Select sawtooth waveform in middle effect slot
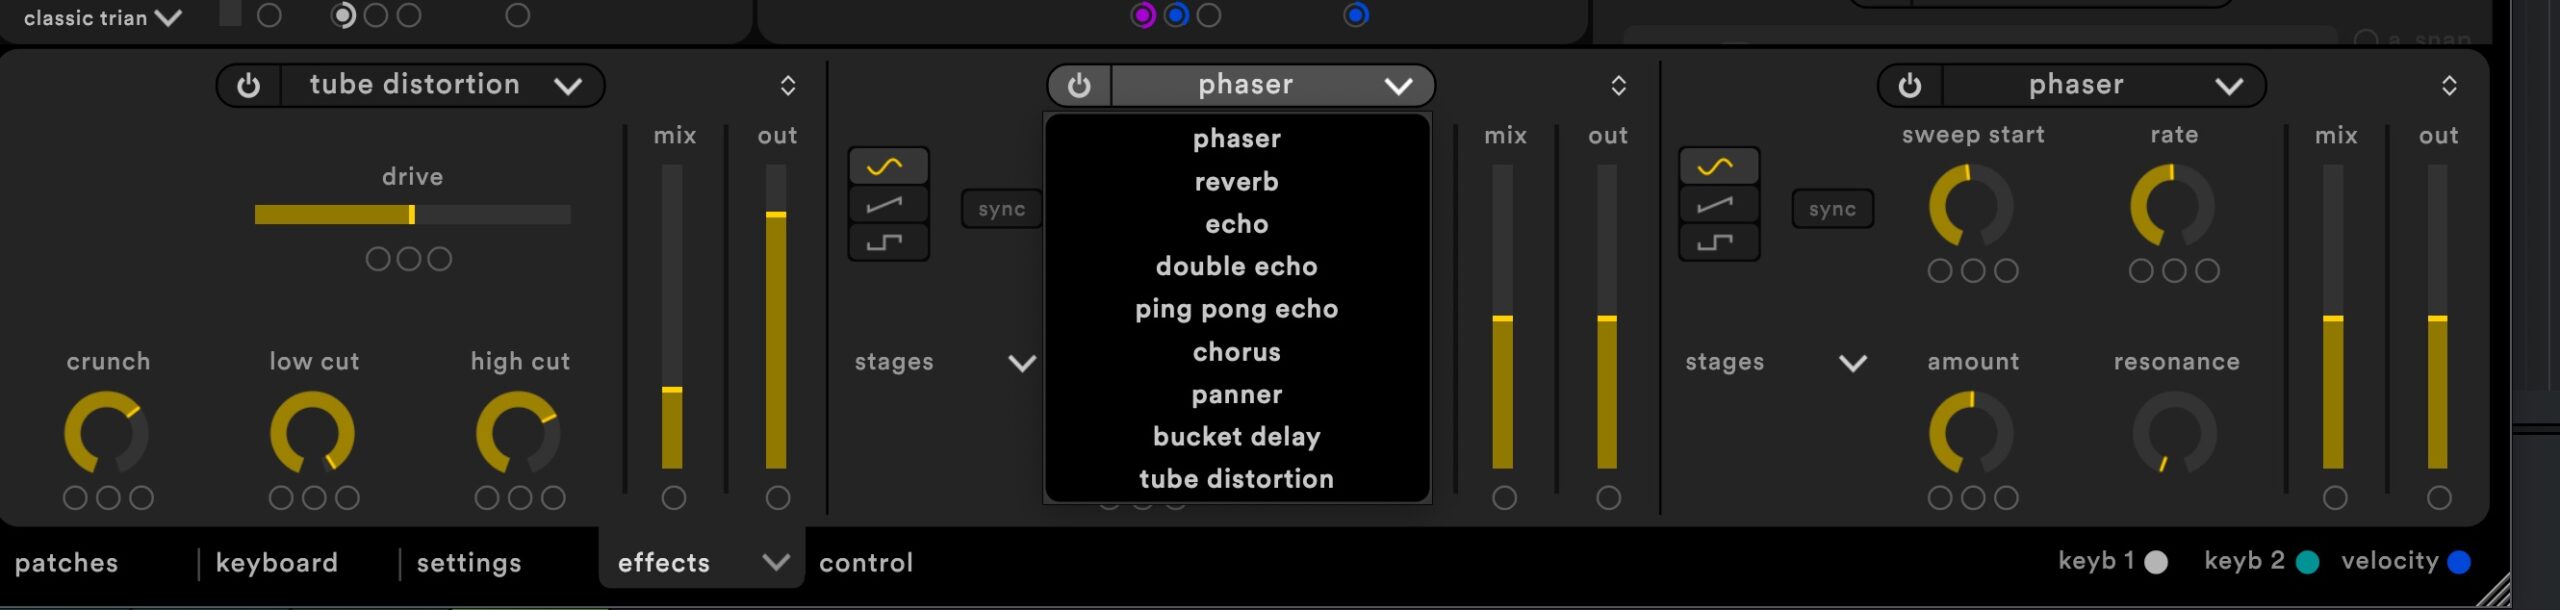Screen dimensions: 2560x610 tap(886, 205)
